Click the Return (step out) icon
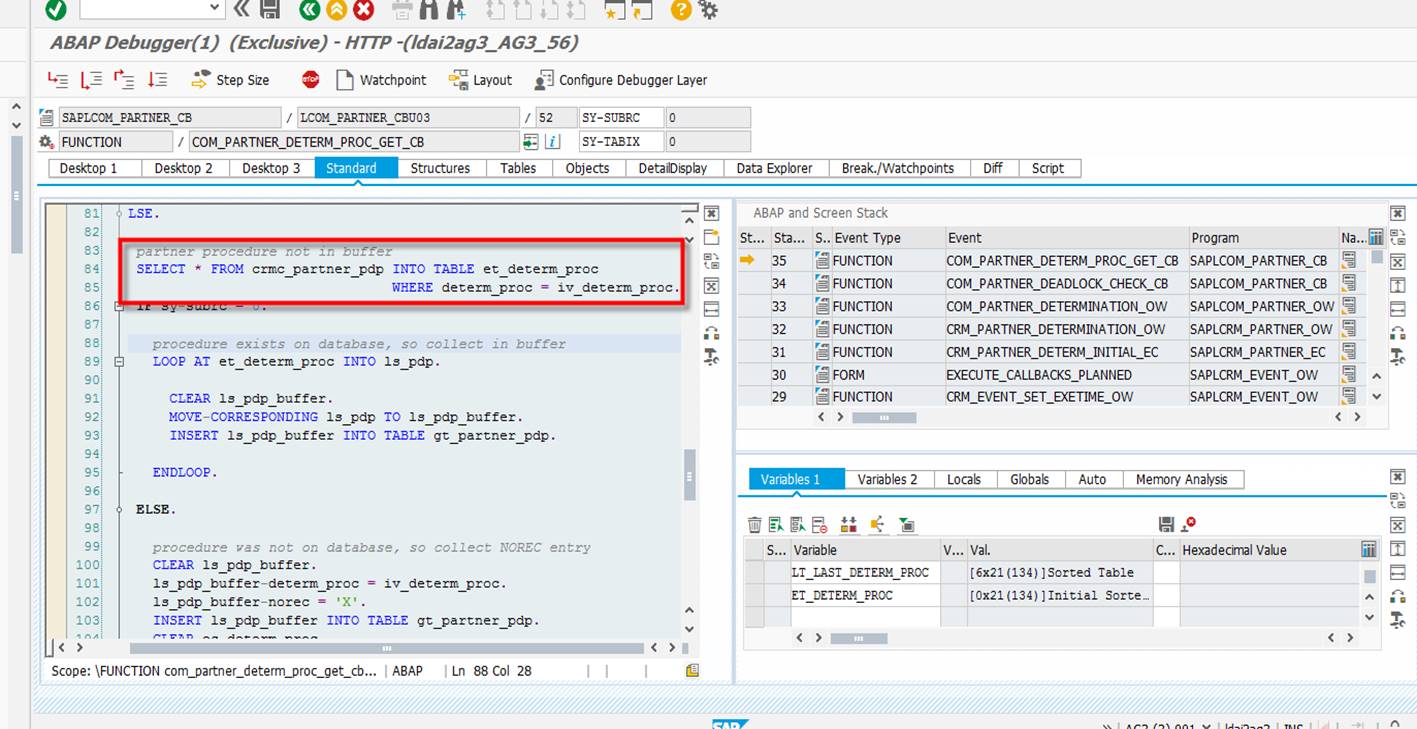The height and width of the screenshot is (729, 1417). pos(124,80)
